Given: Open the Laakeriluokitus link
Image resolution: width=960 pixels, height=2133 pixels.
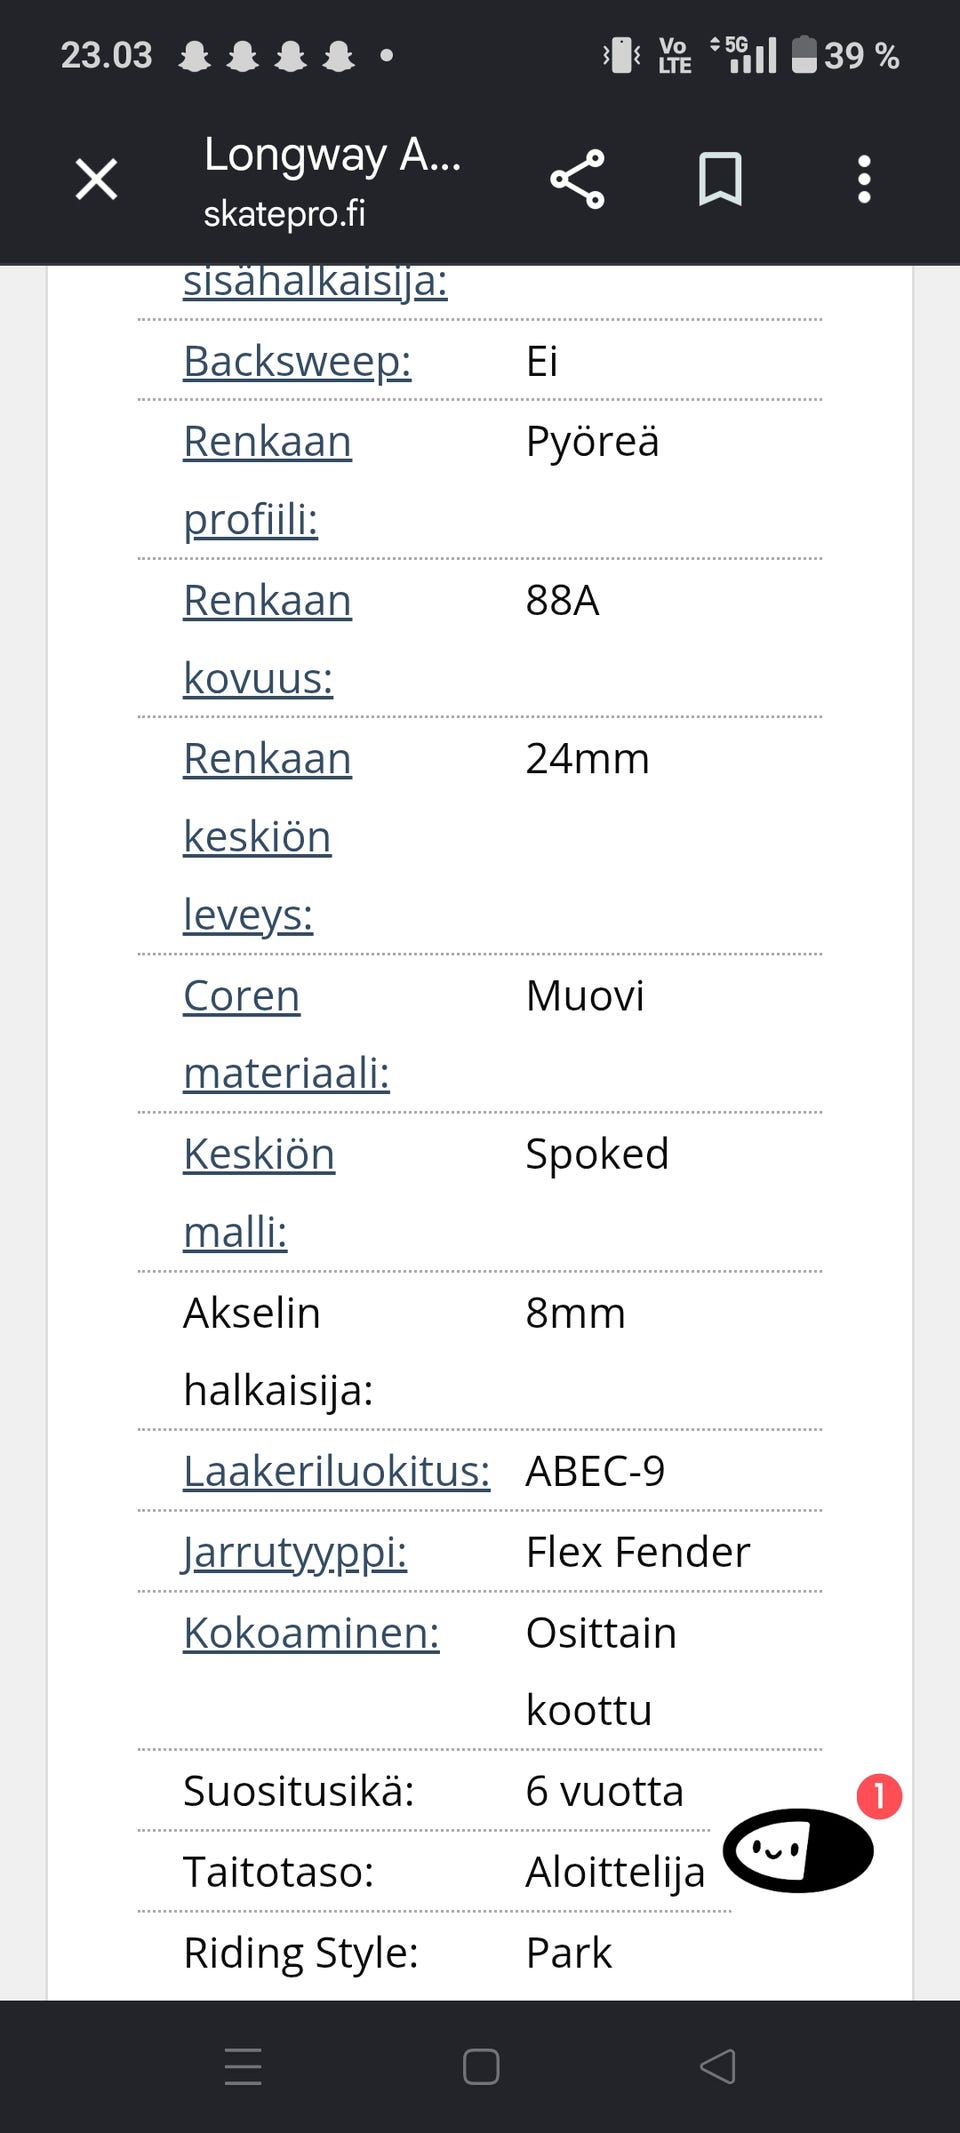Looking at the screenshot, I should [337, 1471].
